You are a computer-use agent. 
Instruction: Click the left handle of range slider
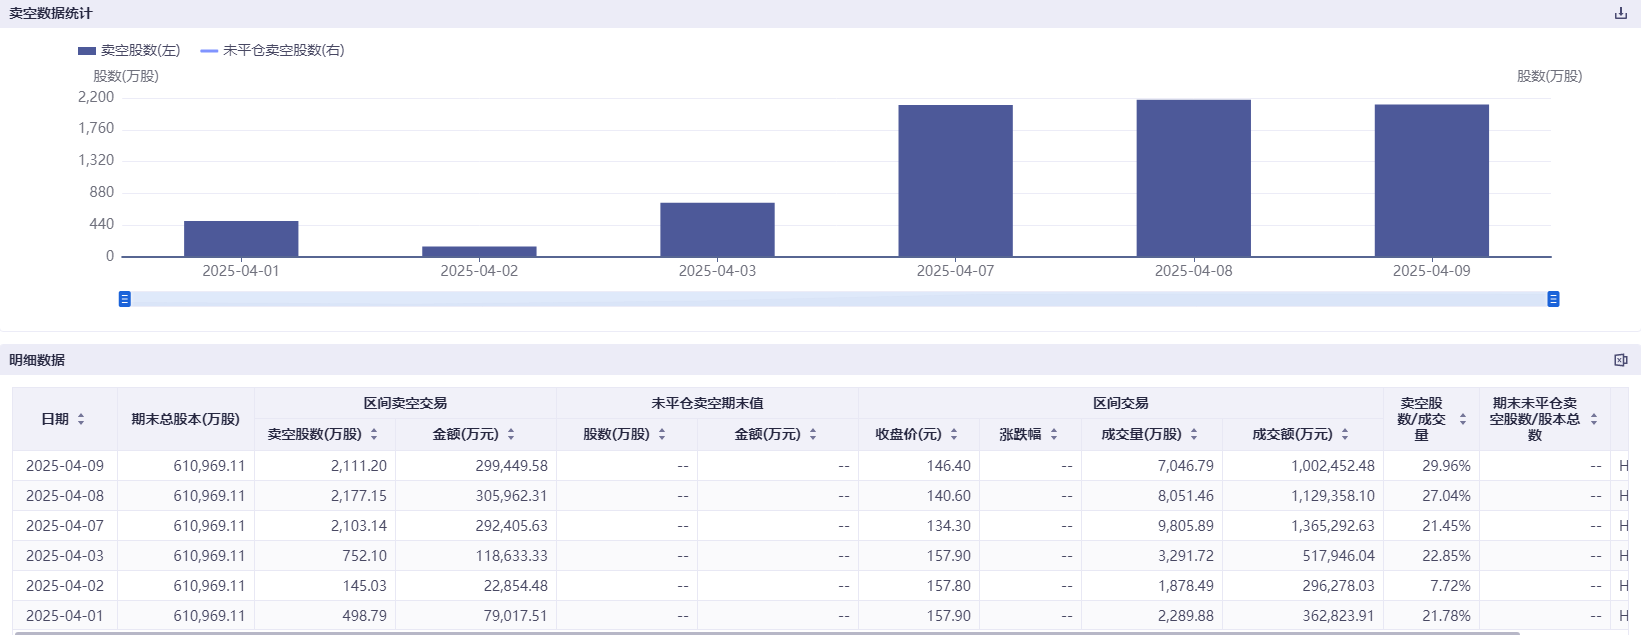[x=125, y=299]
